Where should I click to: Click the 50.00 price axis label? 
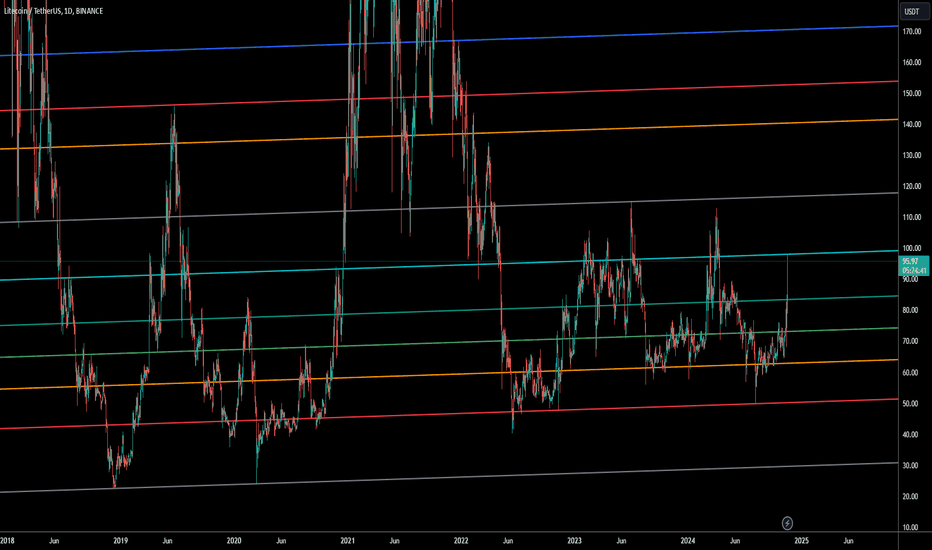[911, 404]
